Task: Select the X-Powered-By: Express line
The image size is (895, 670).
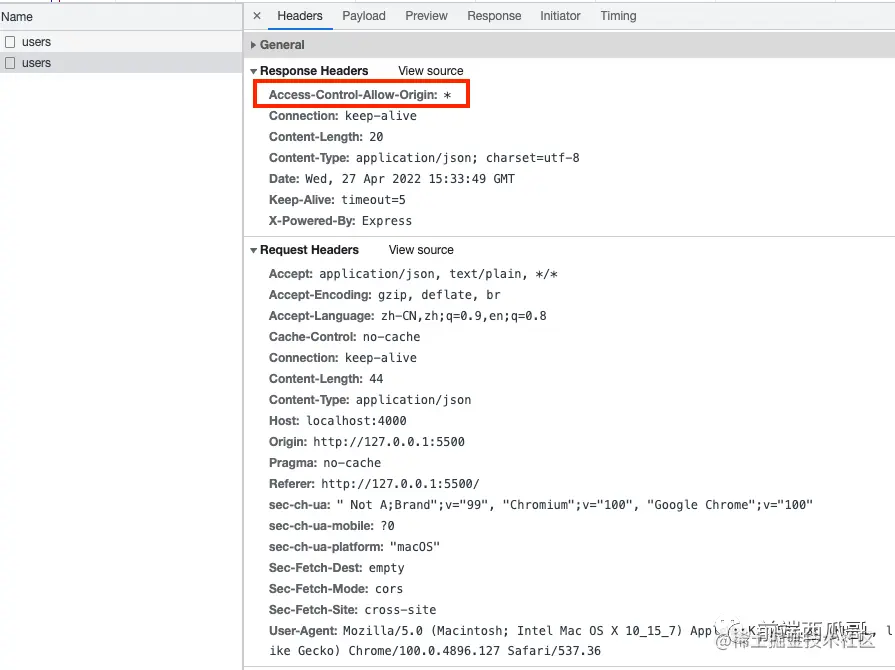Action: (x=340, y=221)
